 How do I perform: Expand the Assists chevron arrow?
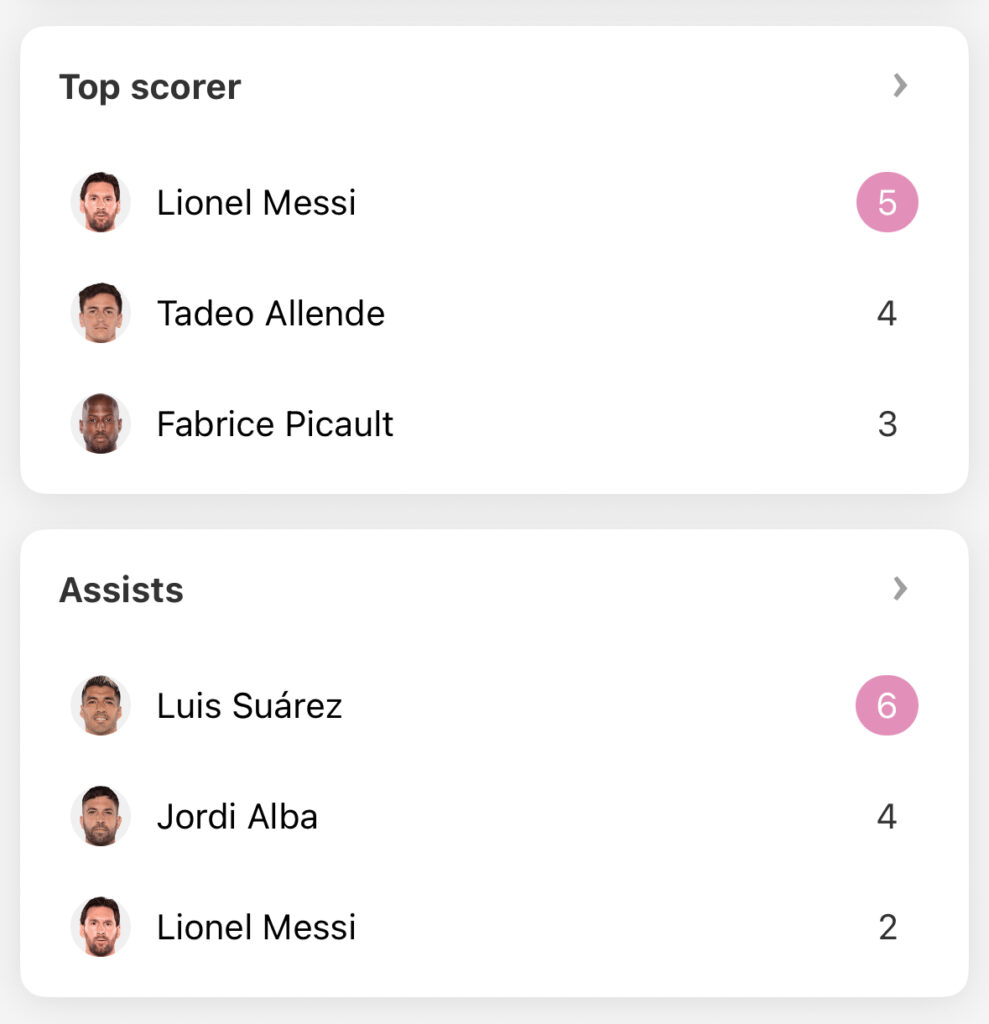(900, 588)
